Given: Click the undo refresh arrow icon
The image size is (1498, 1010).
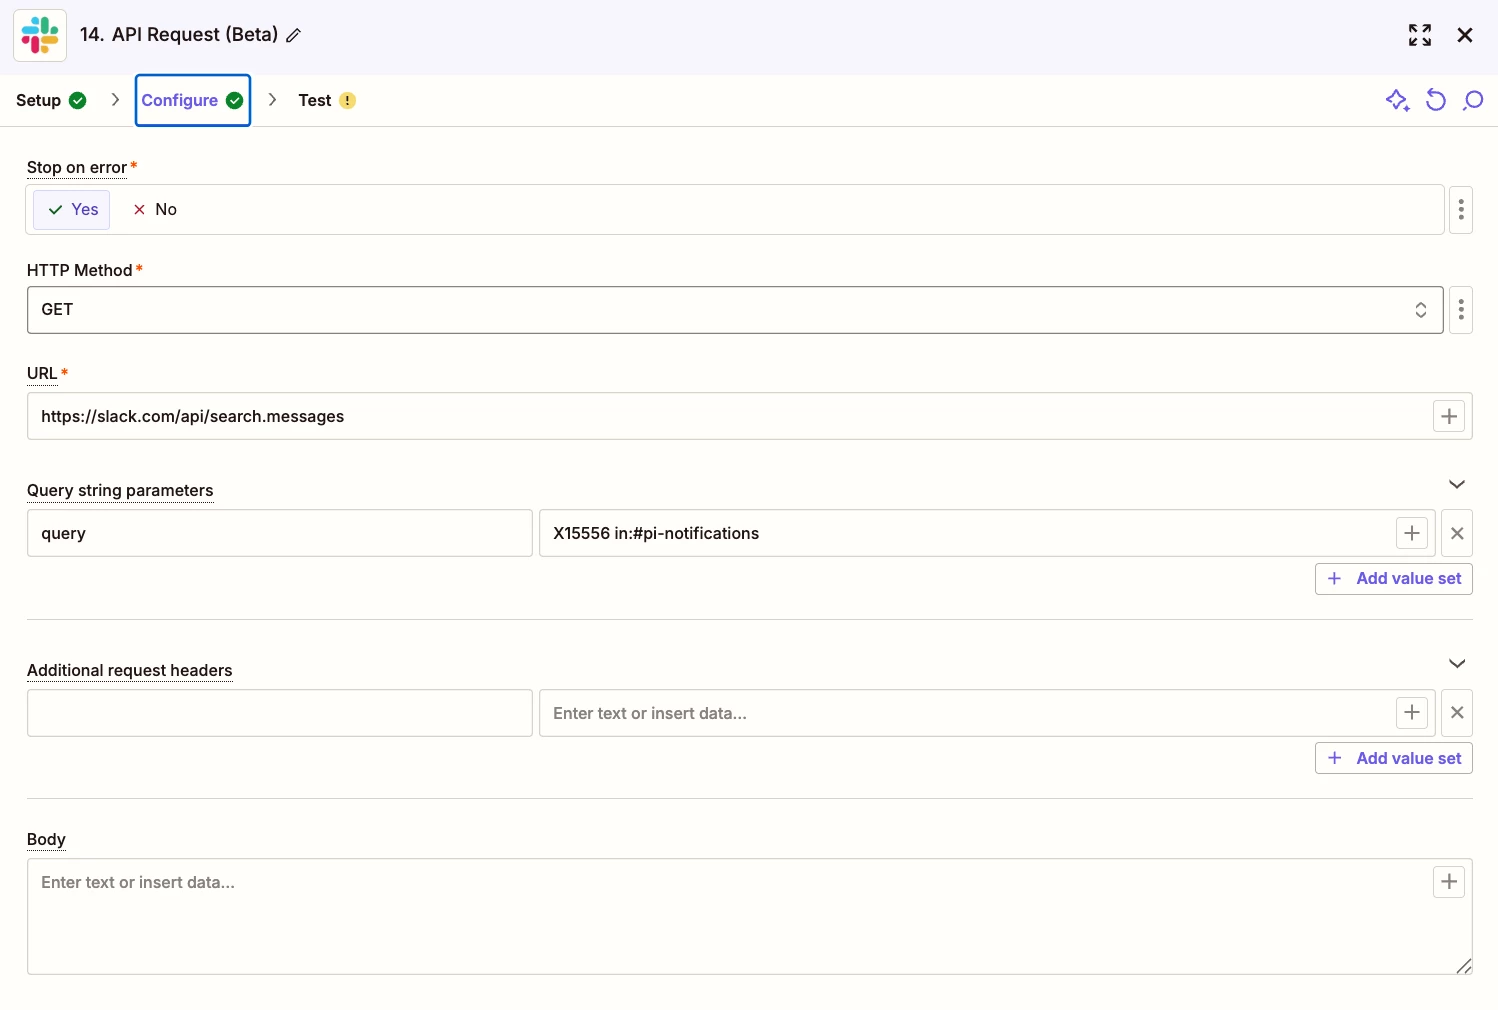Looking at the screenshot, I should coord(1436,100).
